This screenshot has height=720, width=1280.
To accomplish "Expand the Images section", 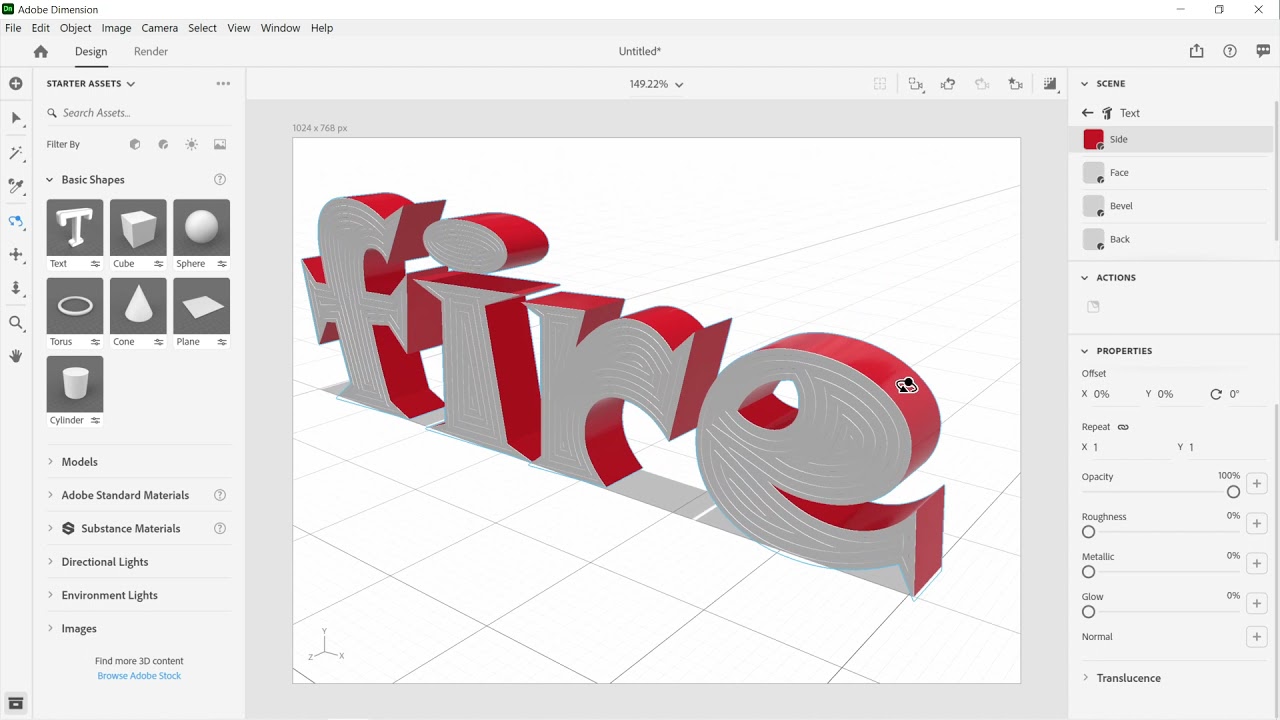I will pyautogui.click(x=50, y=628).
